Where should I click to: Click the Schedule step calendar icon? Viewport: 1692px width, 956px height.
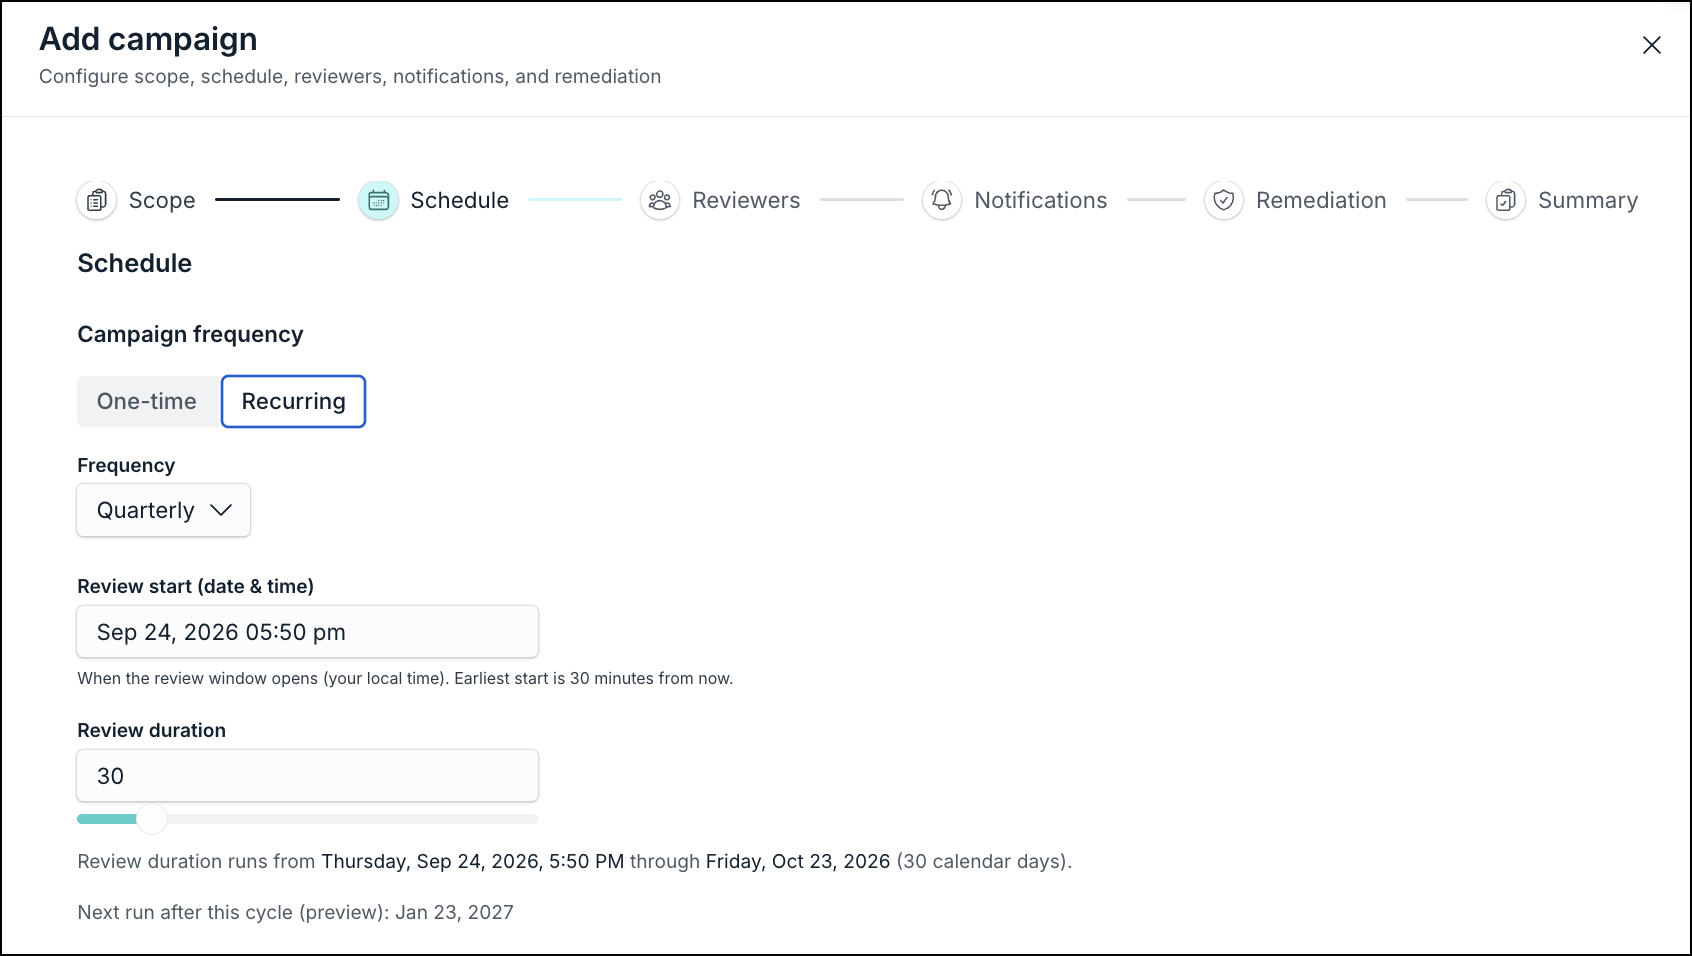point(378,200)
